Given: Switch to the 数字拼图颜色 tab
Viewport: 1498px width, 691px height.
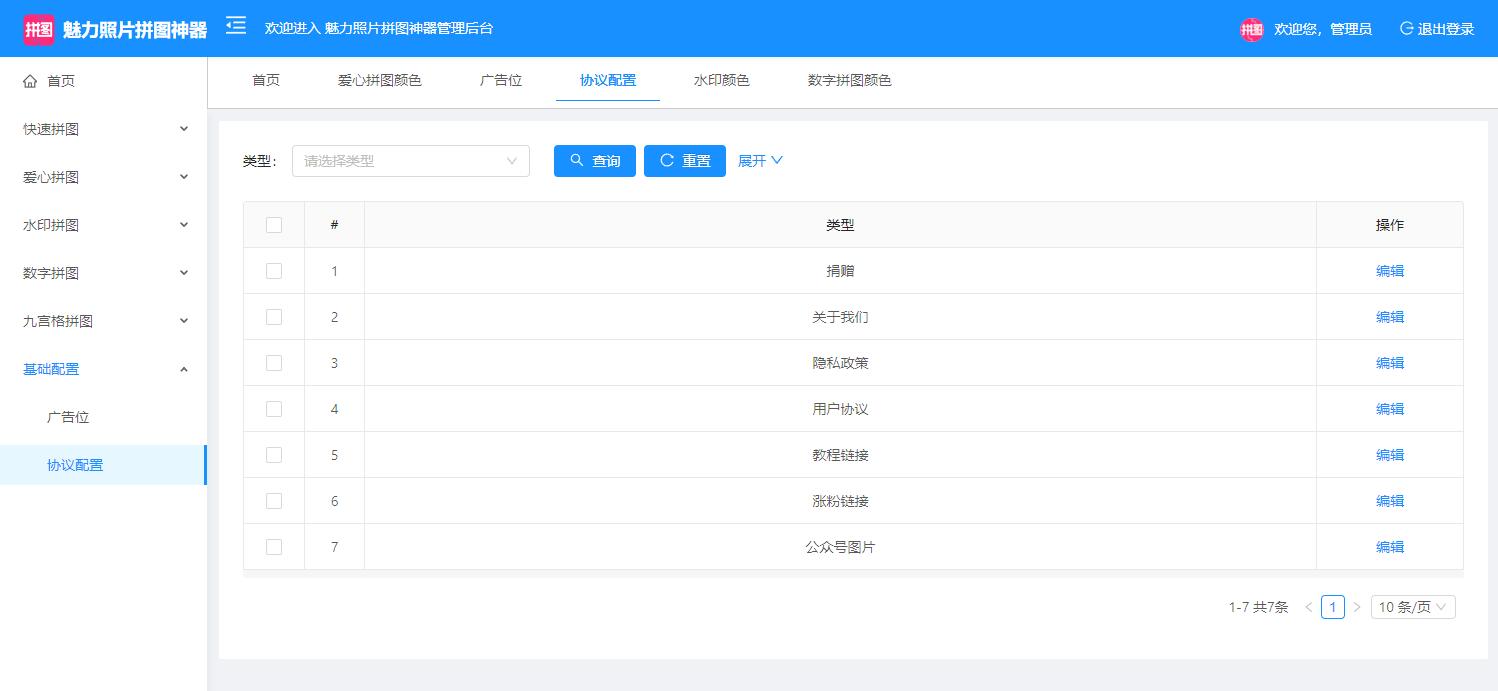Looking at the screenshot, I should pos(850,80).
